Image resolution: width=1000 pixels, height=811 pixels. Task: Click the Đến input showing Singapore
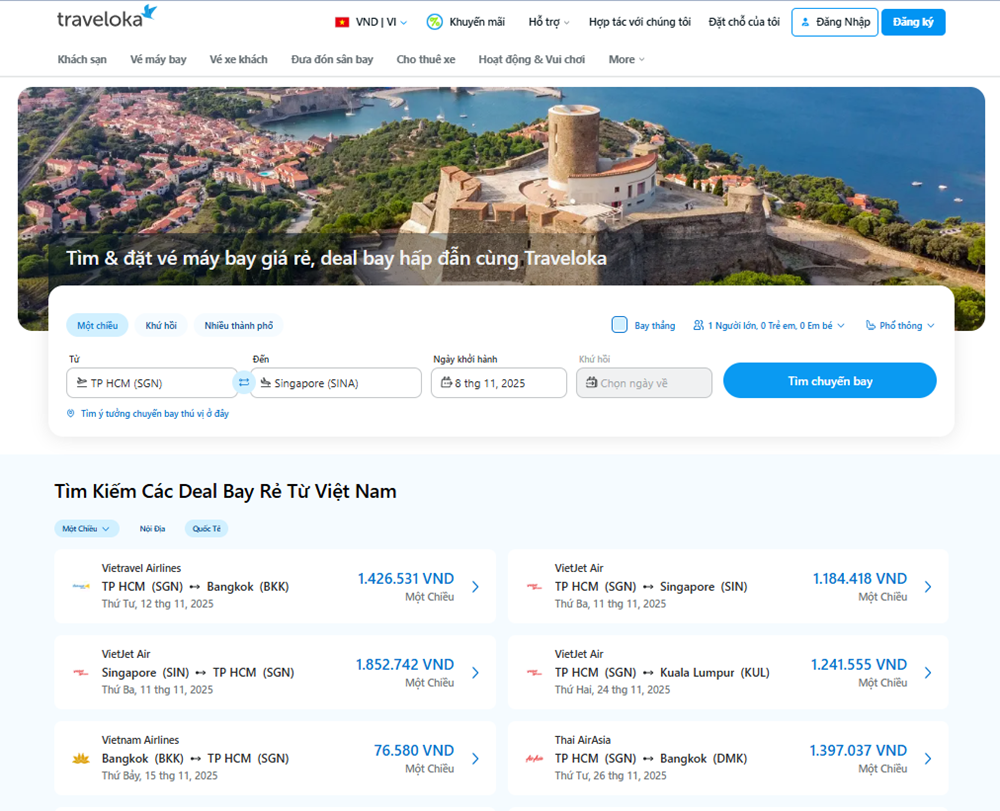click(336, 382)
